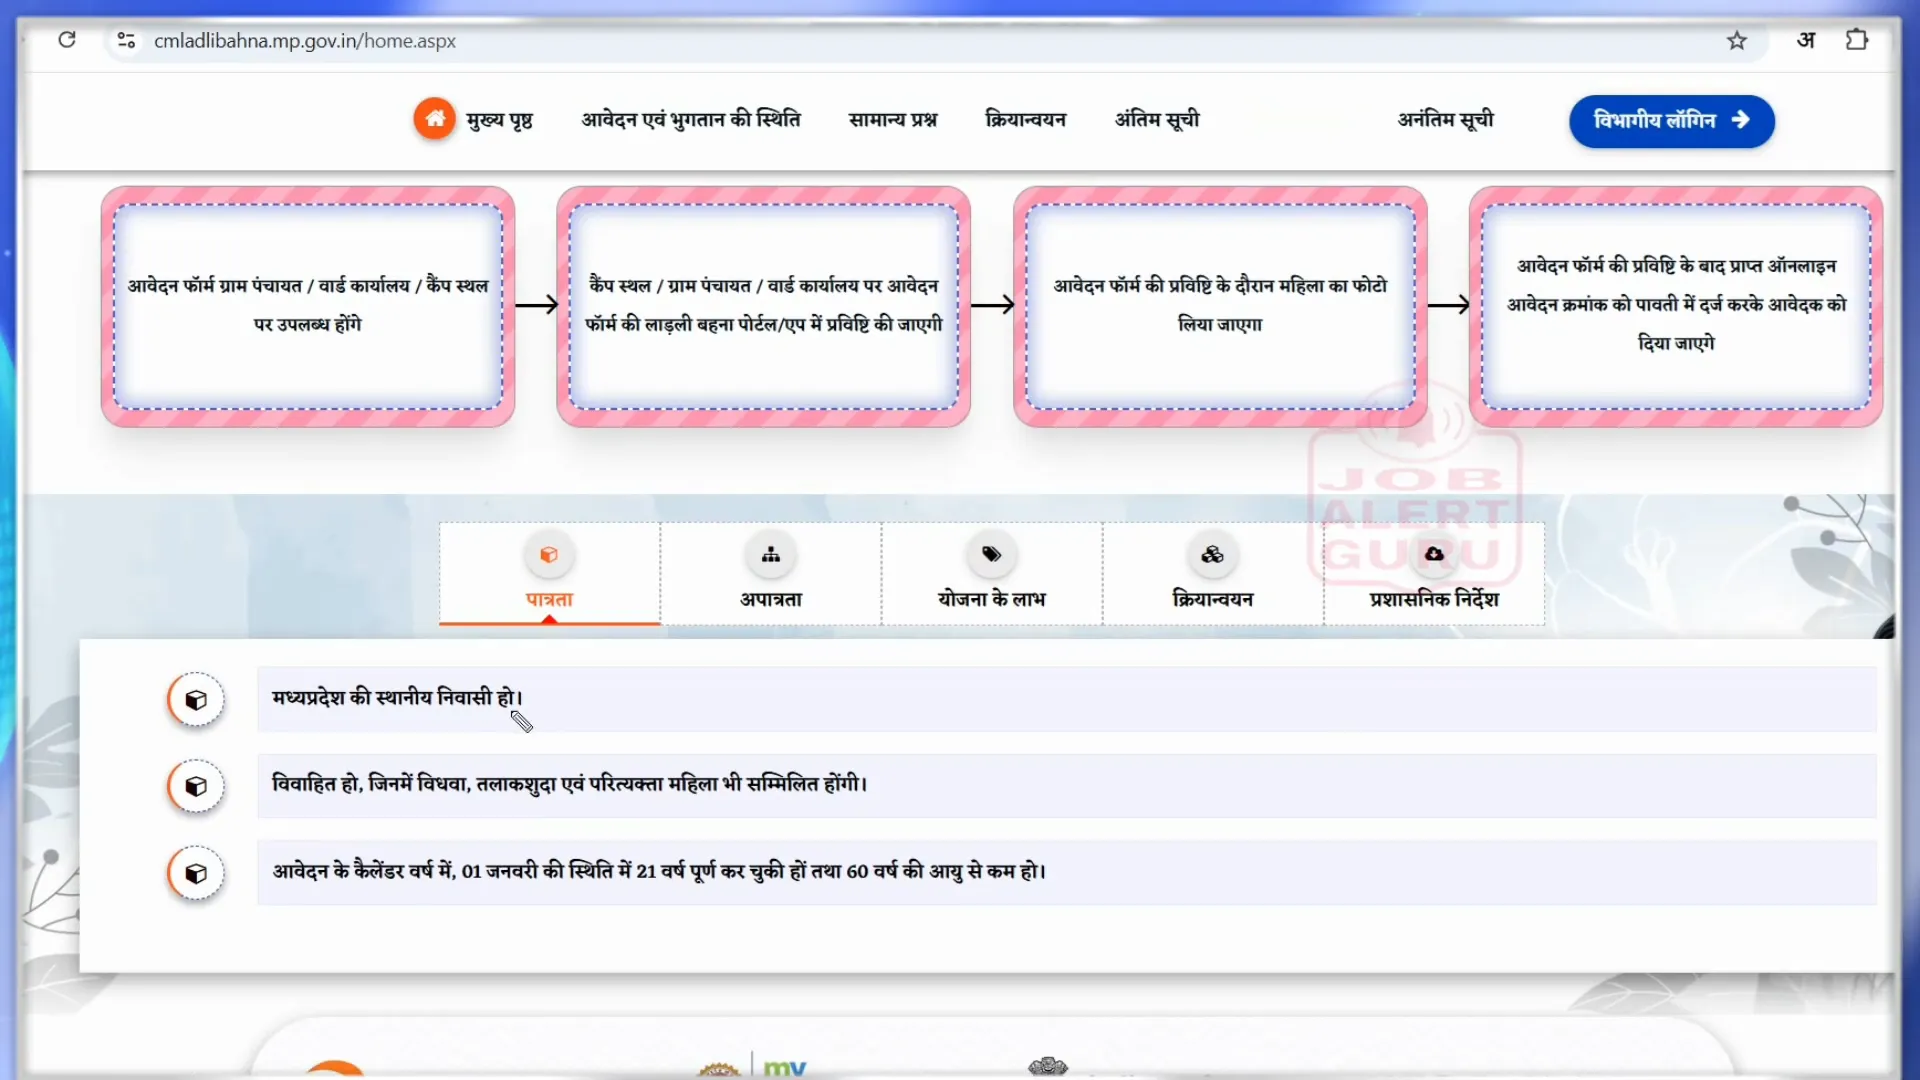Click the cube icon beside मध्यप्रदेश की स्थानीय निवासी
Viewport: 1920px width, 1080px height.
[x=196, y=700]
